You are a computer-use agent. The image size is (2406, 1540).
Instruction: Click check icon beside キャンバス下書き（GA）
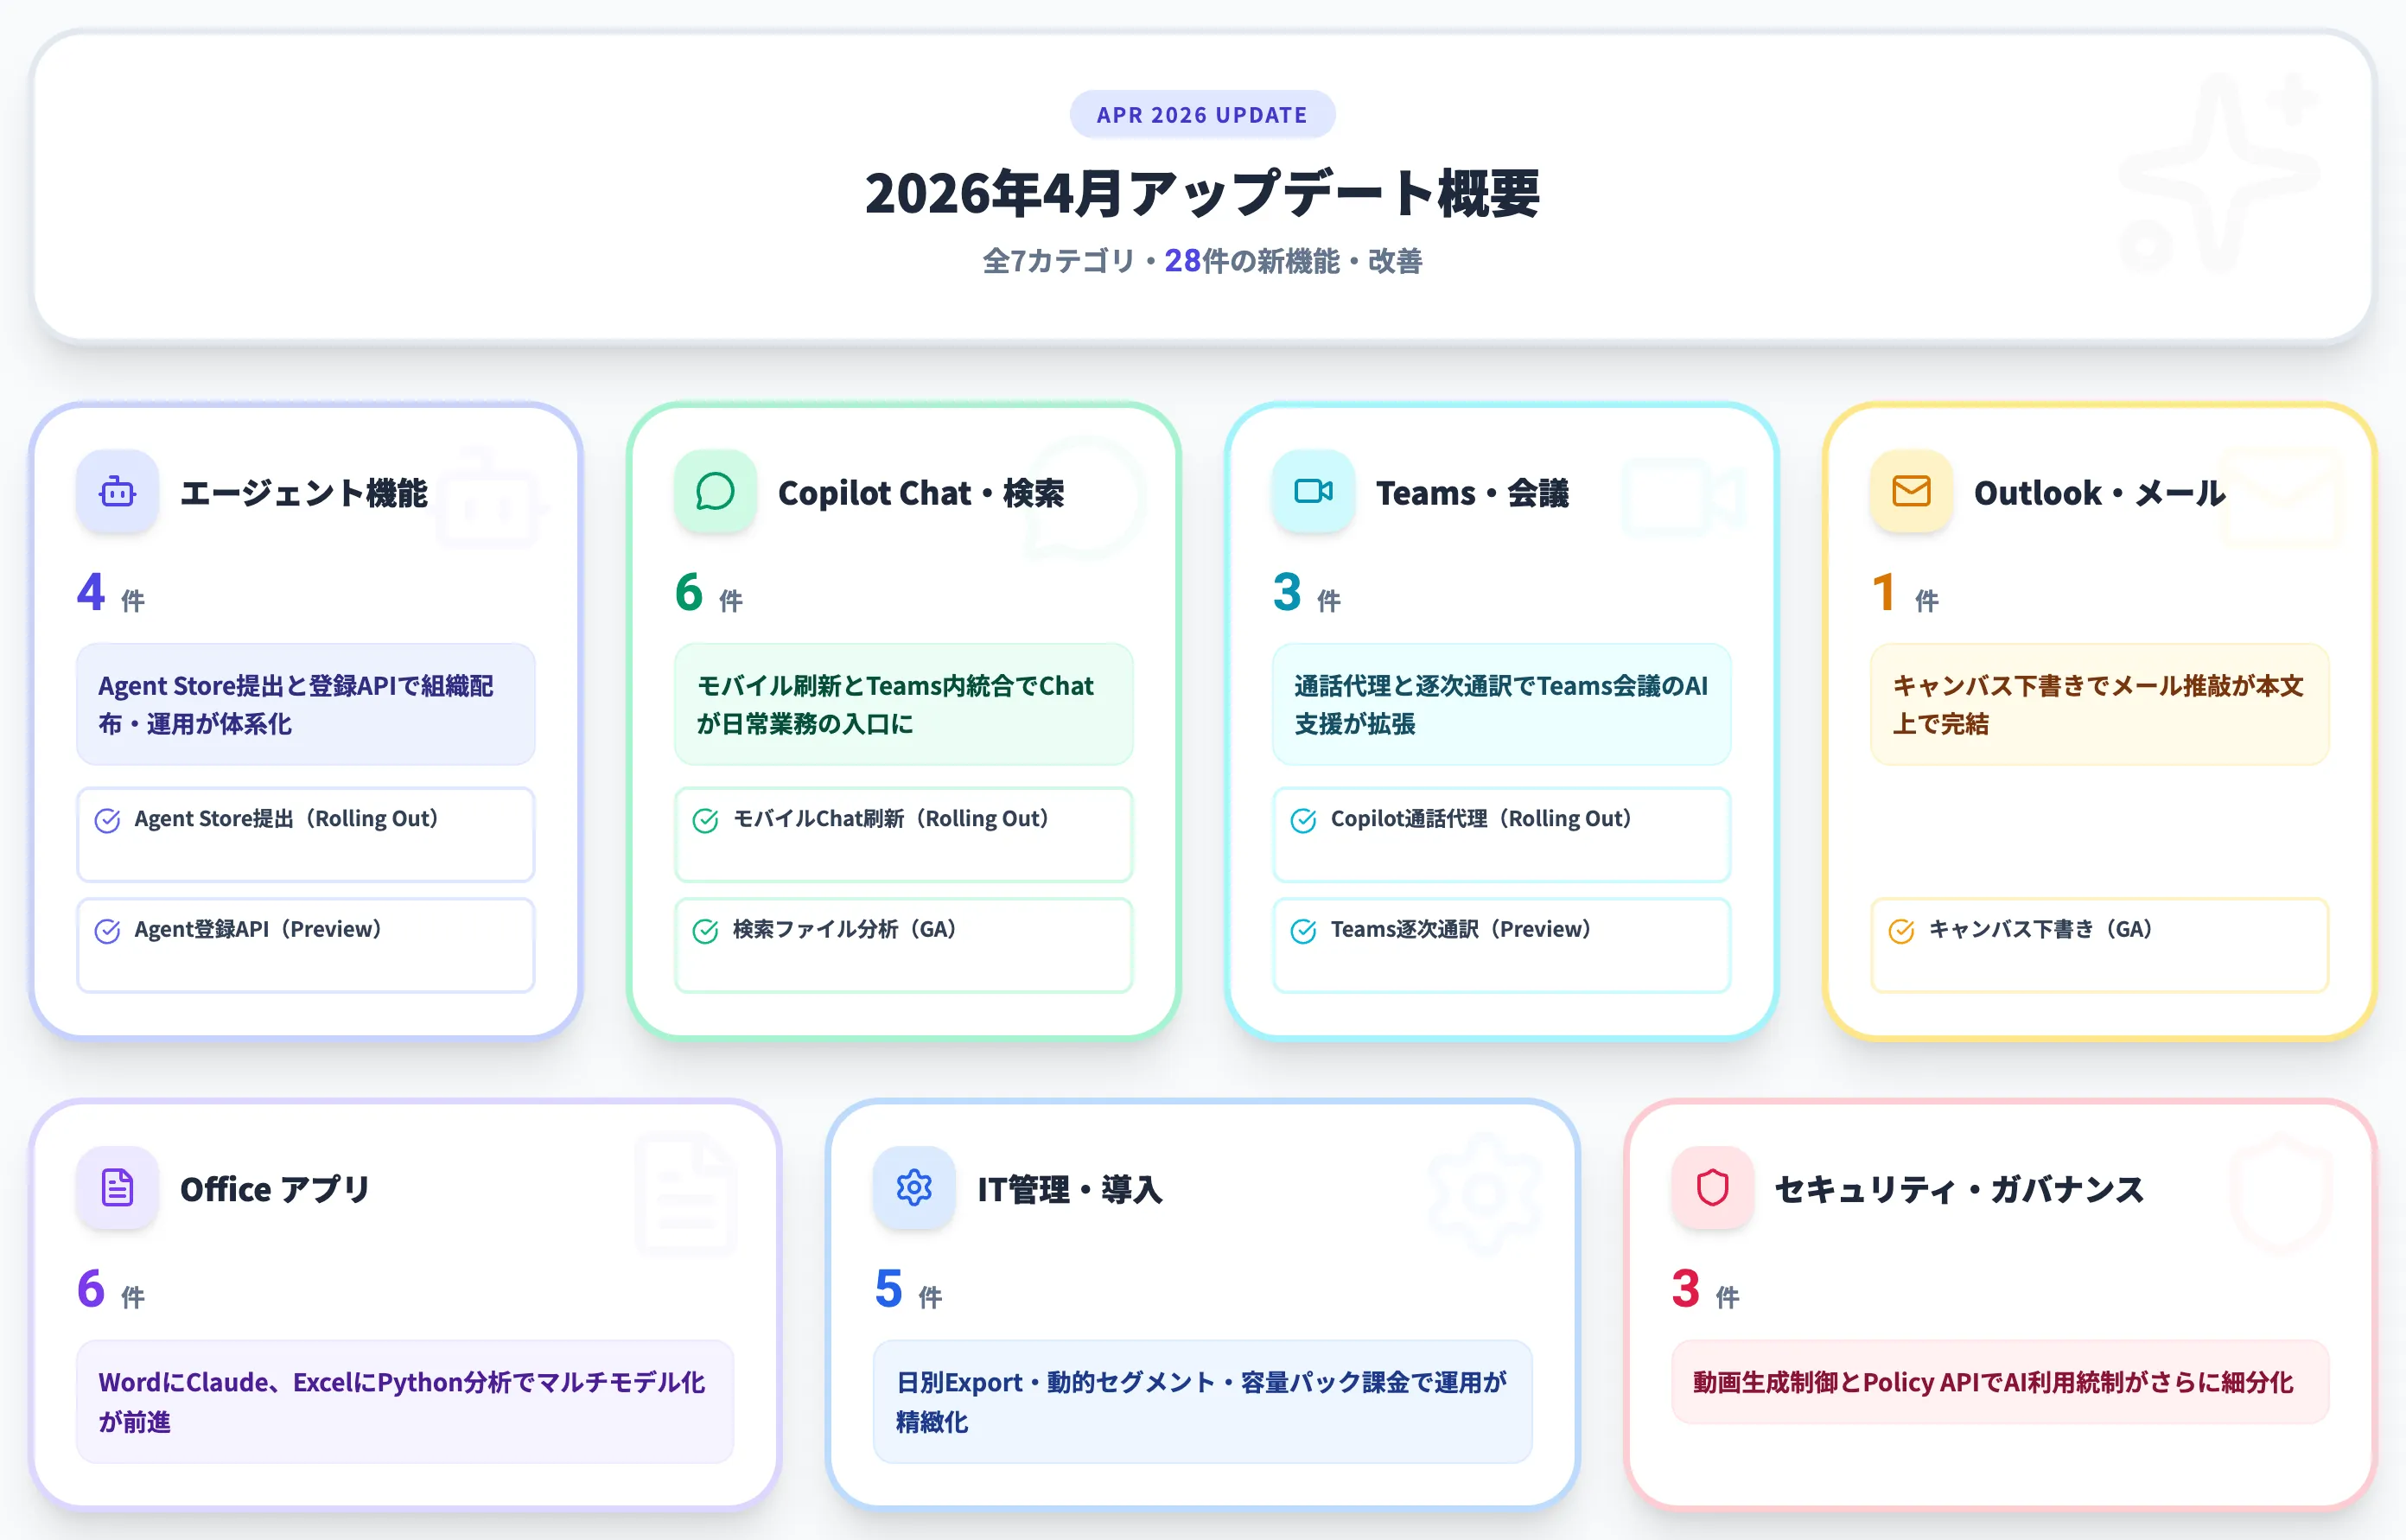1901,931
